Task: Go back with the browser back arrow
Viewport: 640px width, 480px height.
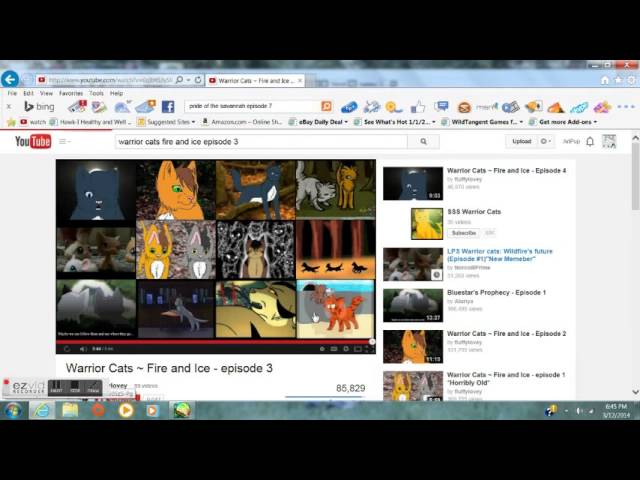Action: [10, 80]
